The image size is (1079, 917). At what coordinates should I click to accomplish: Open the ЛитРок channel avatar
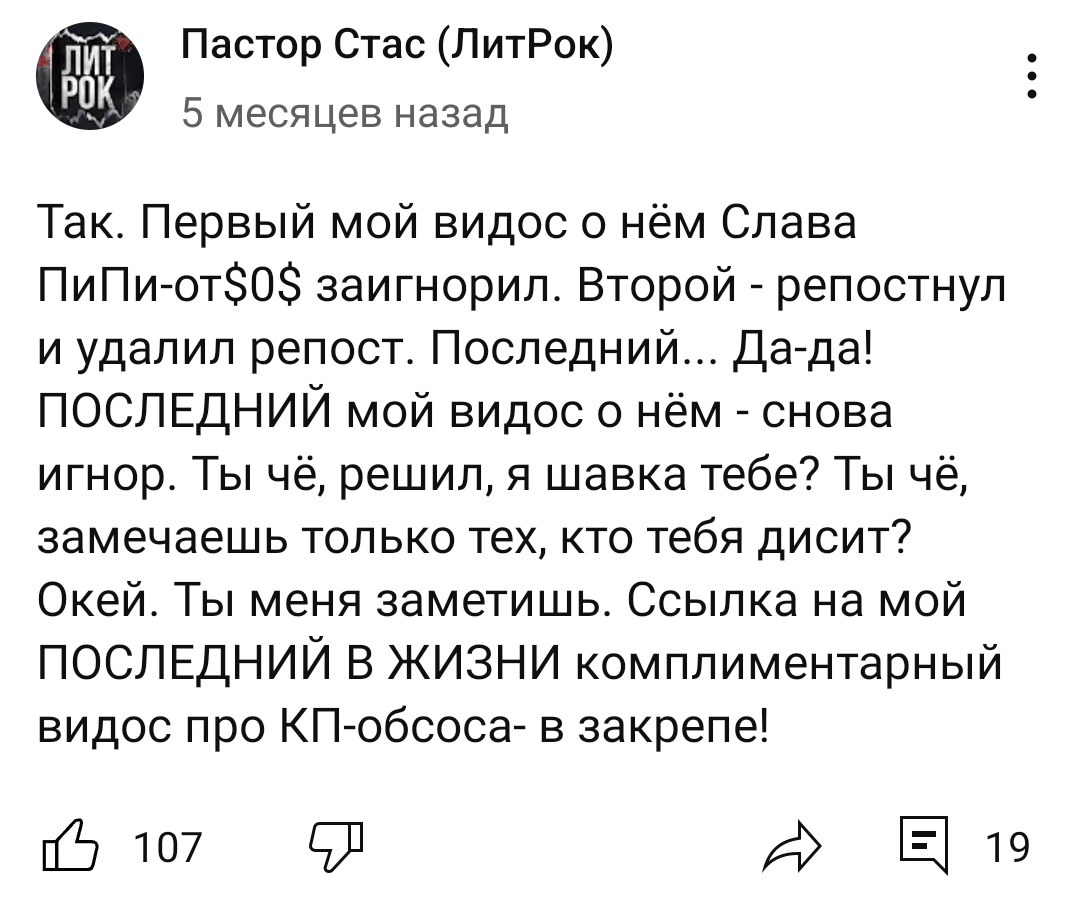(x=90, y=77)
